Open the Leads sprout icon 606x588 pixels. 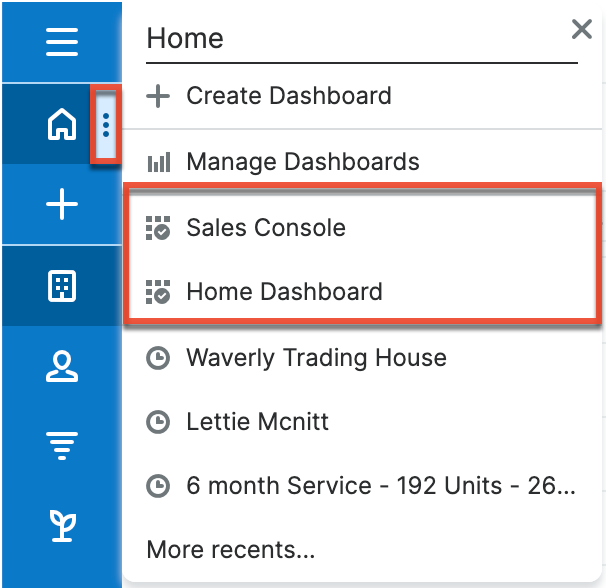tap(61, 523)
